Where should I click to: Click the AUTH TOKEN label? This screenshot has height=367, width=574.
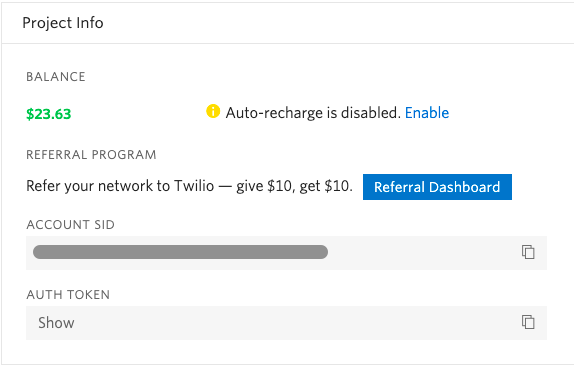68,295
